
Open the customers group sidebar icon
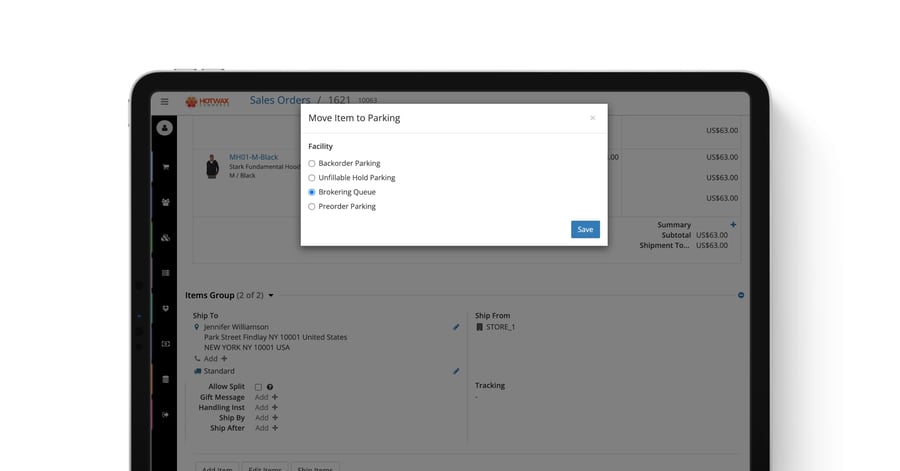click(x=165, y=202)
